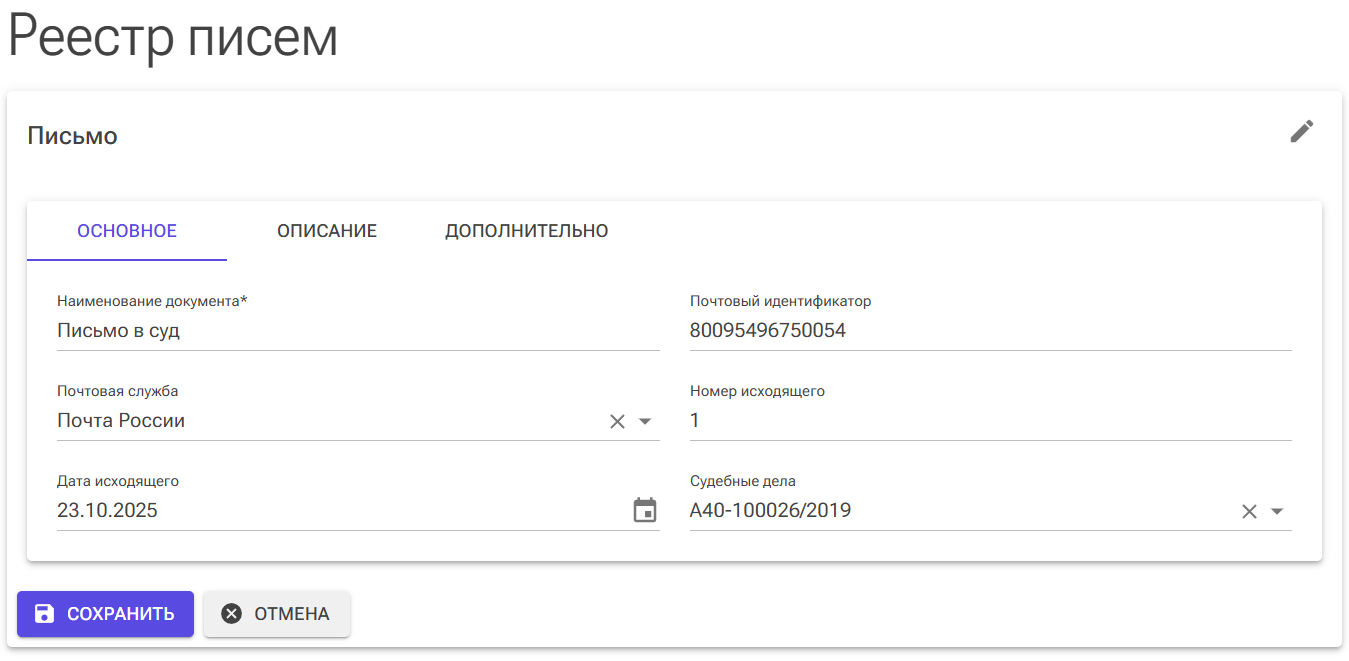Select the Основное tab
The height and width of the screenshot is (661, 1349).
click(126, 231)
